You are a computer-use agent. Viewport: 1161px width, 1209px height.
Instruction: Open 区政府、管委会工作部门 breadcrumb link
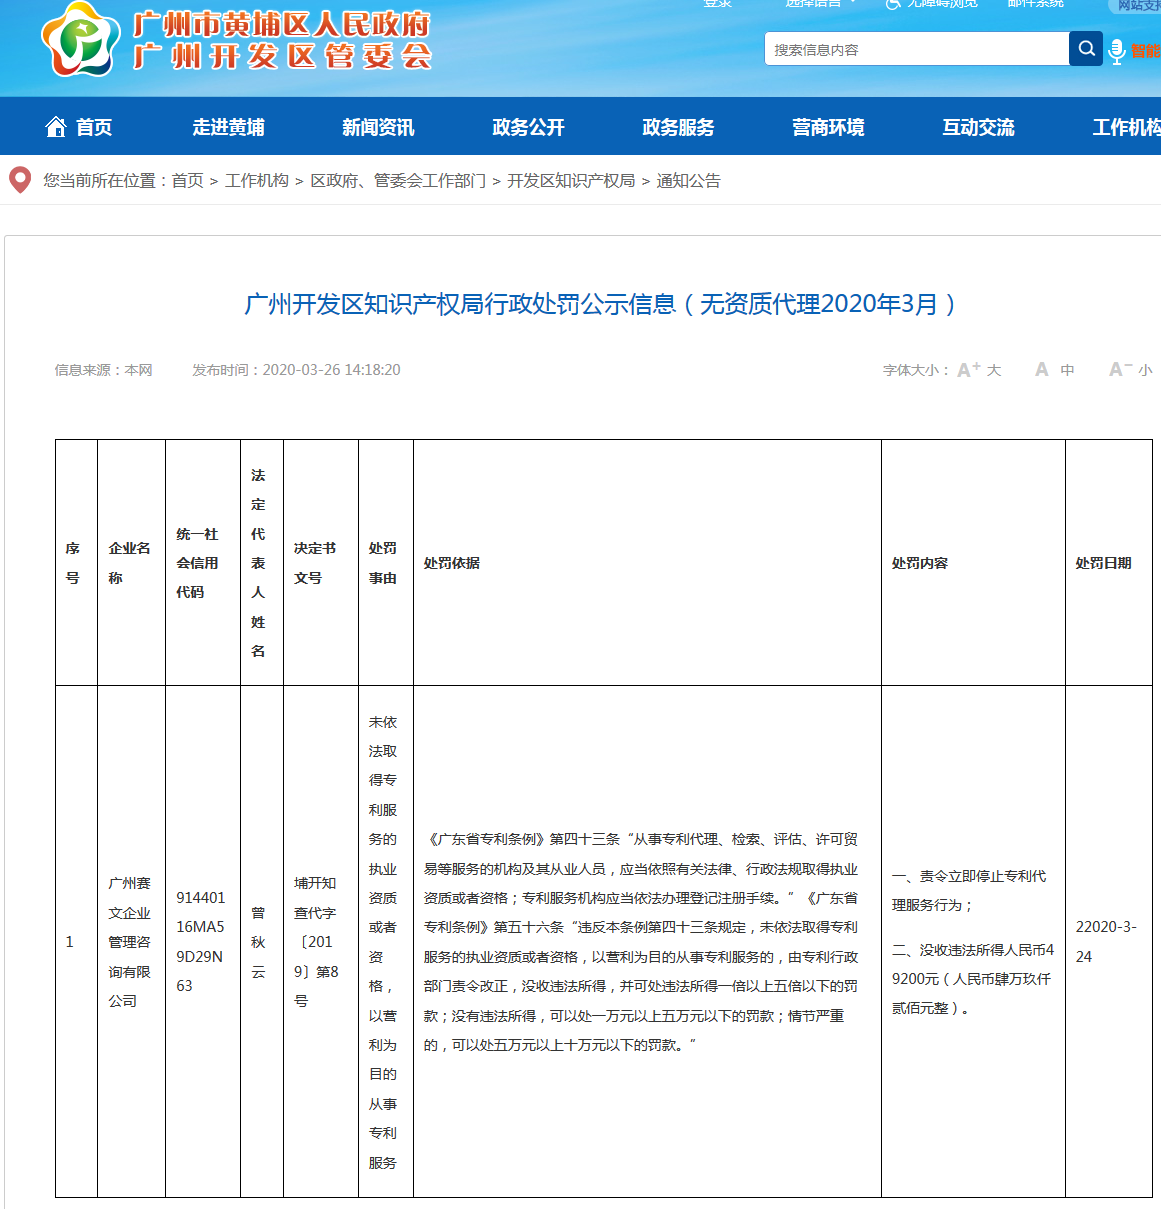coord(398,181)
